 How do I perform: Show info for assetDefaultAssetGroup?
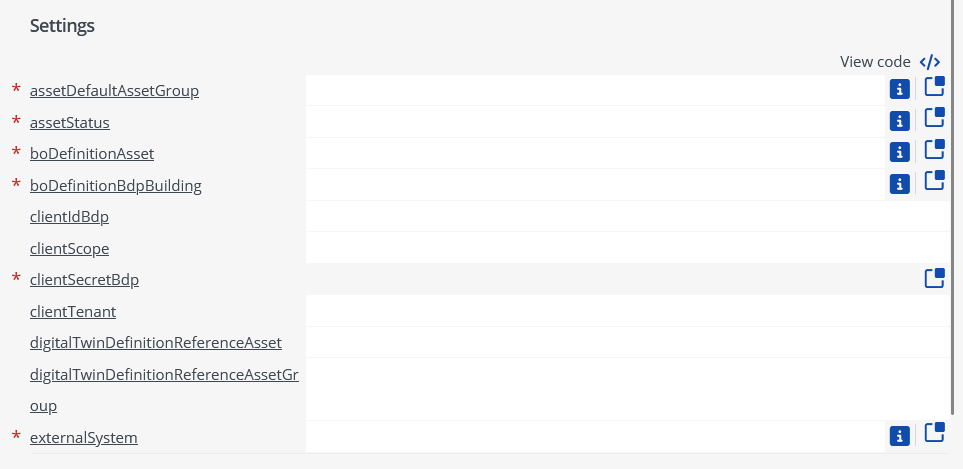tap(900, 90)
